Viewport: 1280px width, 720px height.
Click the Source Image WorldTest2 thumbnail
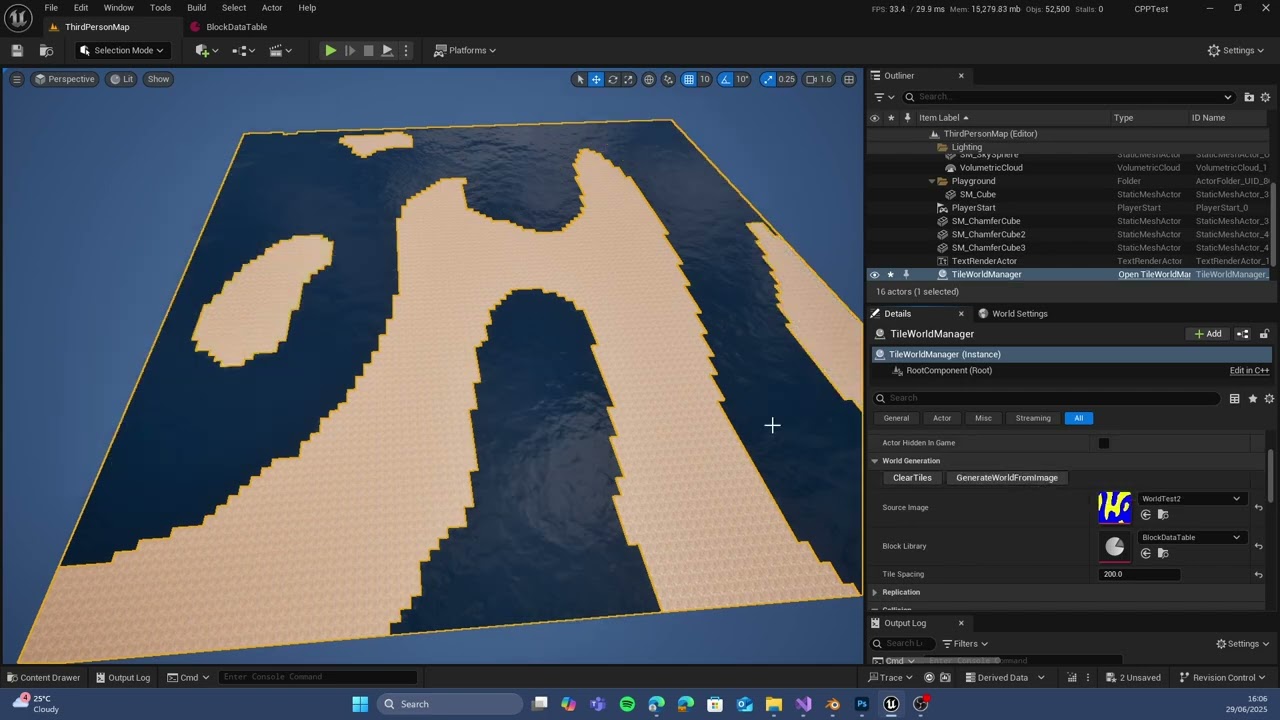click(x=1114, y=507)
